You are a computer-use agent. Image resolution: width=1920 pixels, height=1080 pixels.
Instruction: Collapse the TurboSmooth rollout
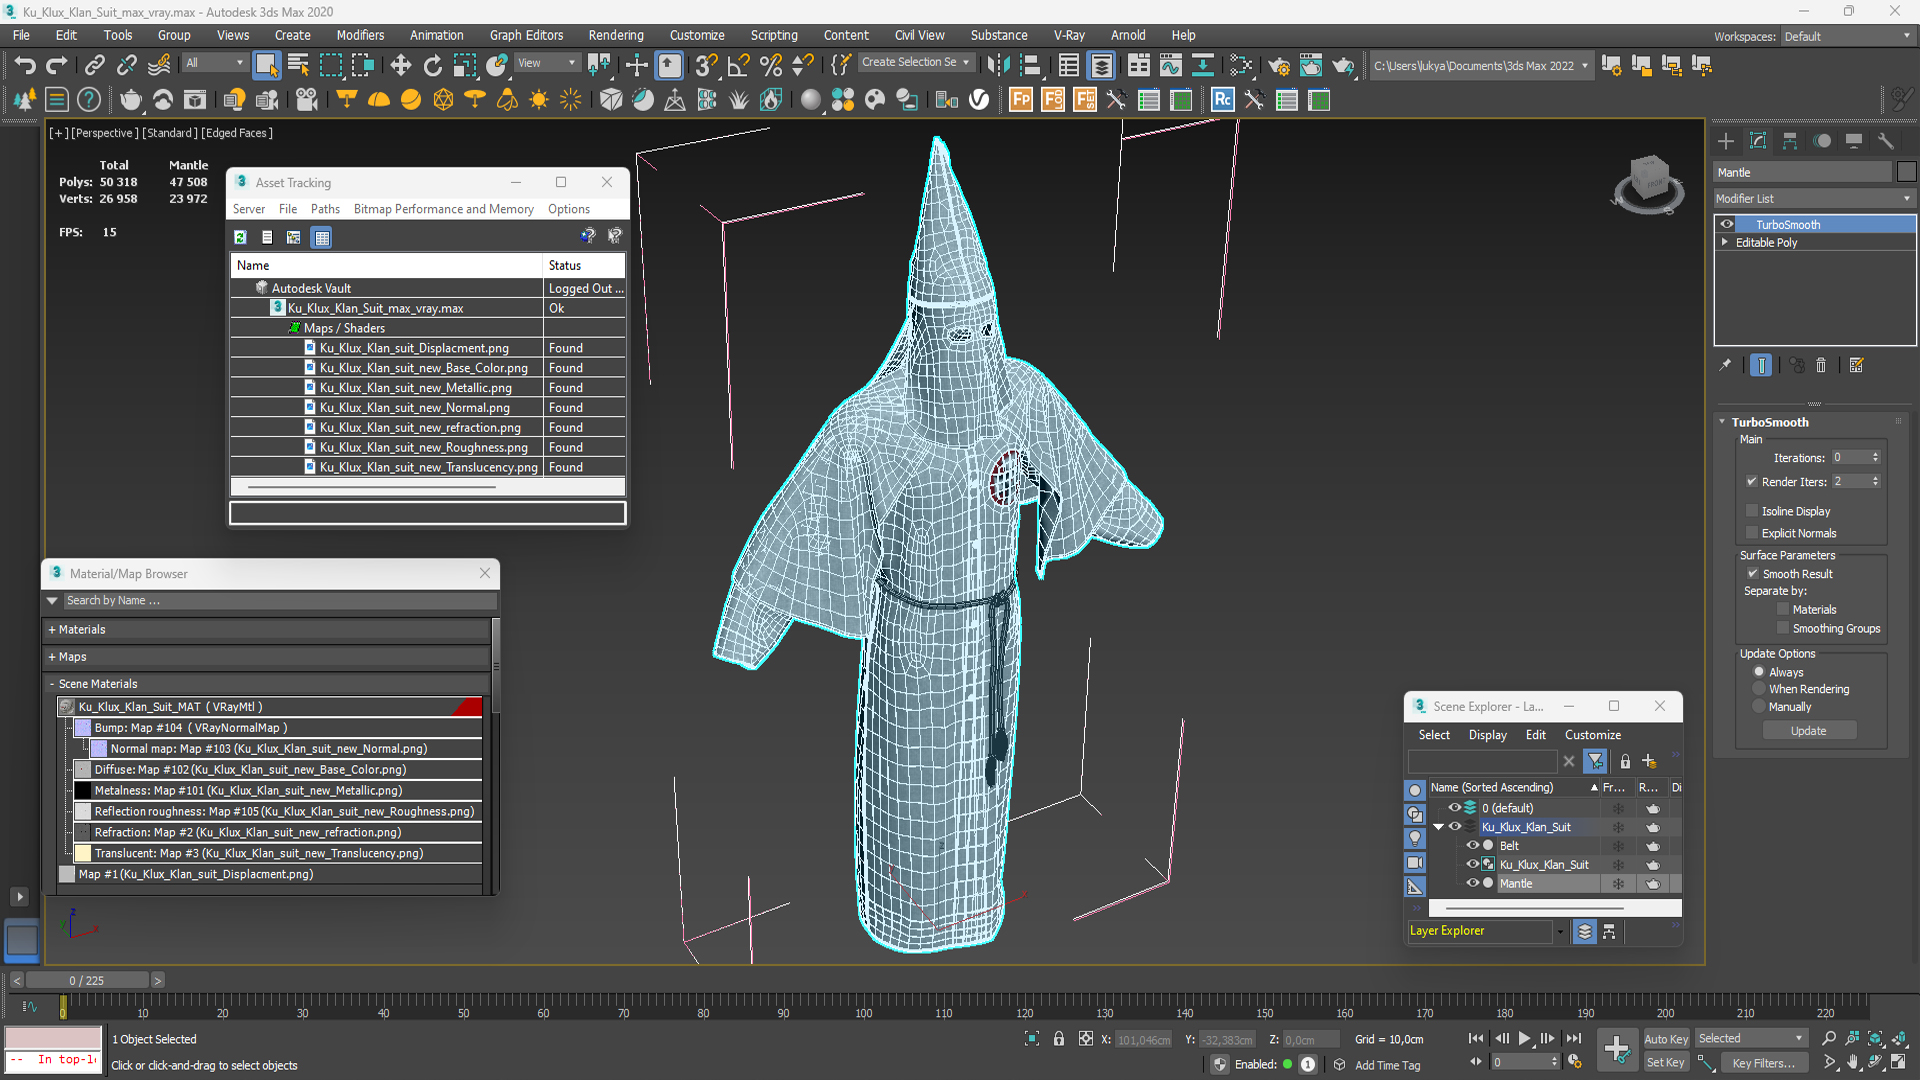point(1722,423)
